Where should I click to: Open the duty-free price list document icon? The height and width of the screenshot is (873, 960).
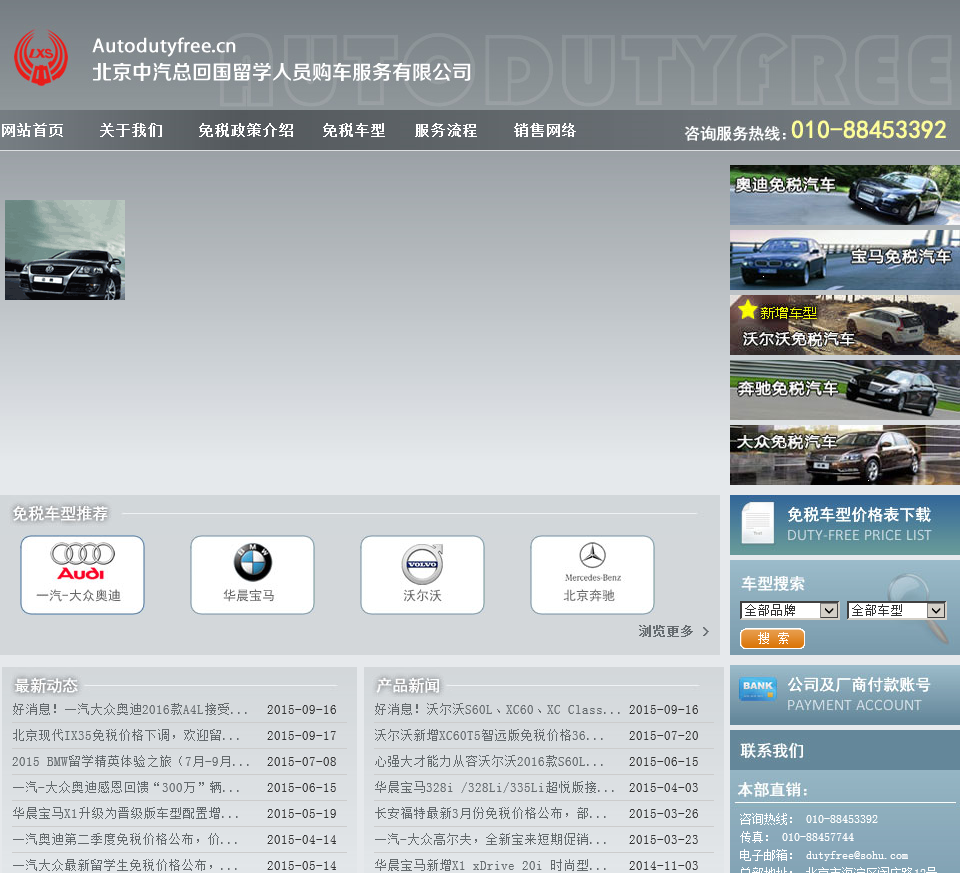point(757,523)
